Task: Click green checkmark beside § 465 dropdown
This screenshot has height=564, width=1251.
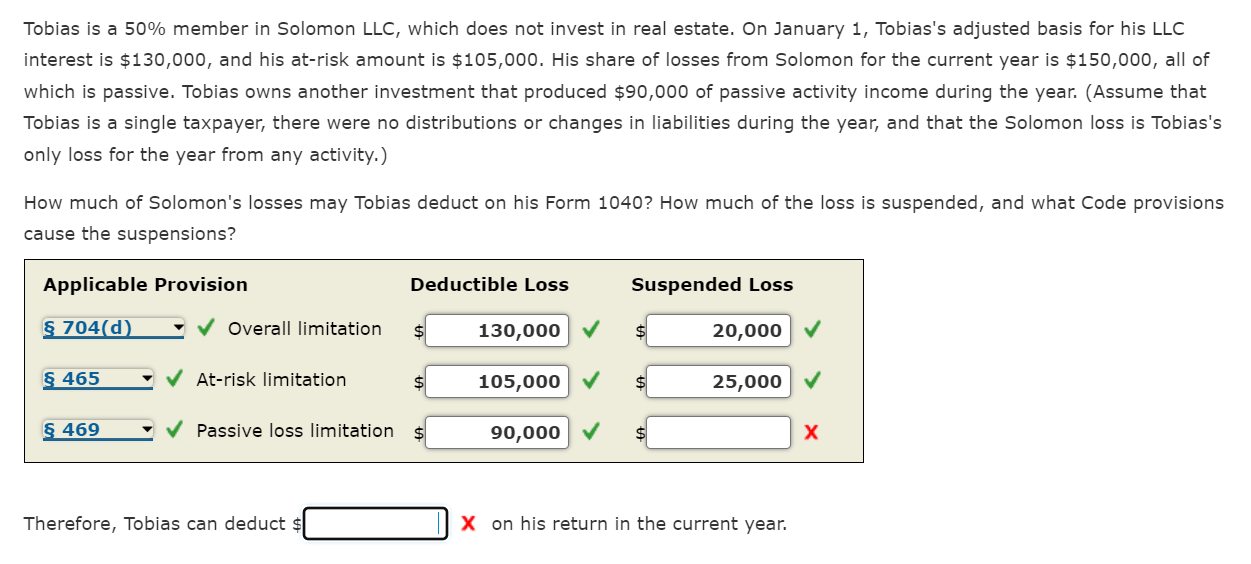Action: coord(175,379)
